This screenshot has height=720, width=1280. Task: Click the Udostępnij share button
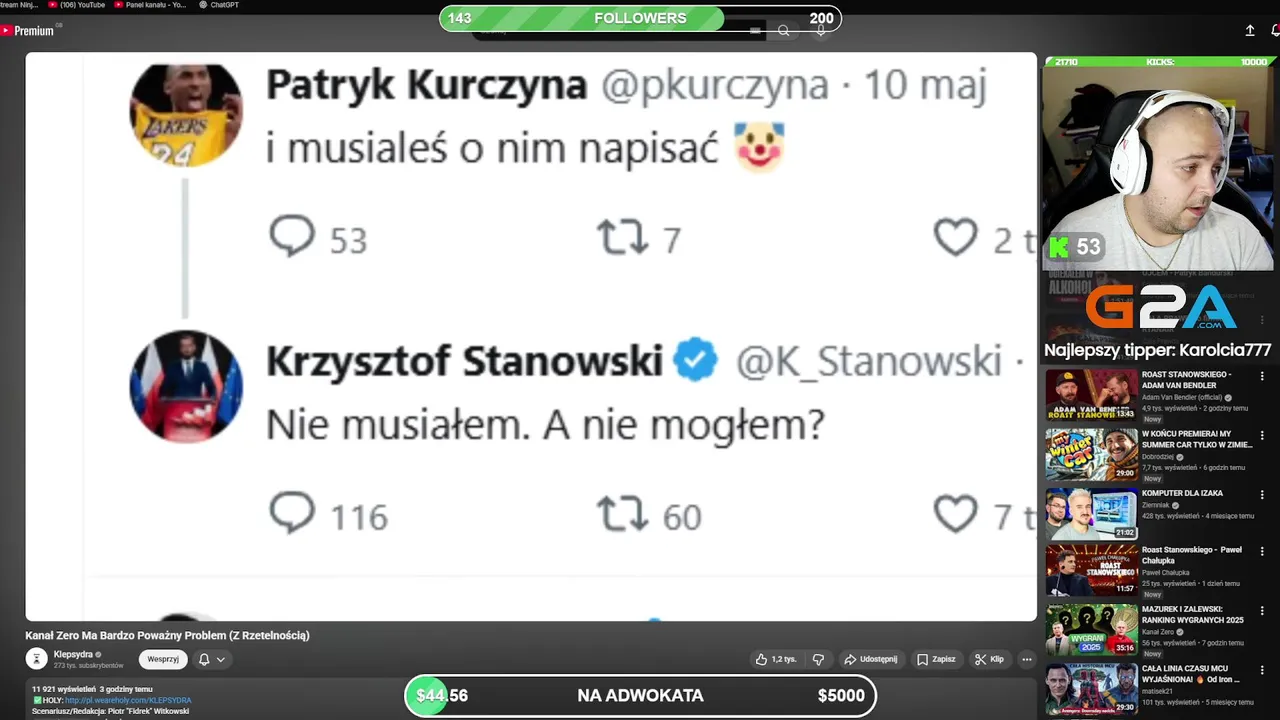click(x=870, y=659)
